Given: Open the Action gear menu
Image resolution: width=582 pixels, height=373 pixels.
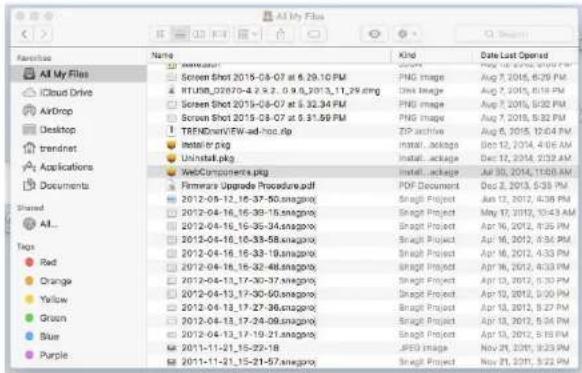Looking at the screenshot, I should [x=407, y=35].
